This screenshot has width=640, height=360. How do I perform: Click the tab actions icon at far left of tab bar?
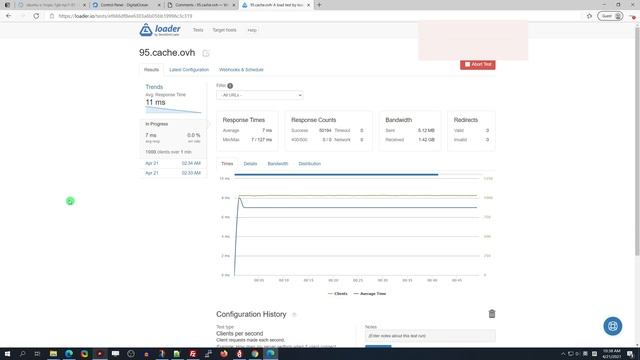(7, 5)
